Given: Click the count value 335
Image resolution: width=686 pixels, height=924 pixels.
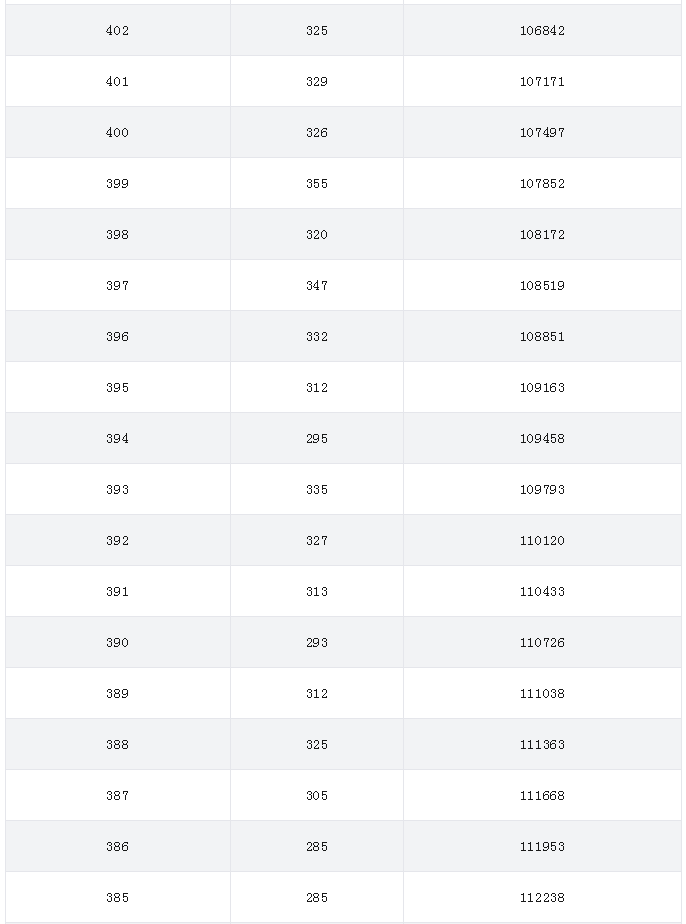Looking at the screenshot, I should coord(316,489).
